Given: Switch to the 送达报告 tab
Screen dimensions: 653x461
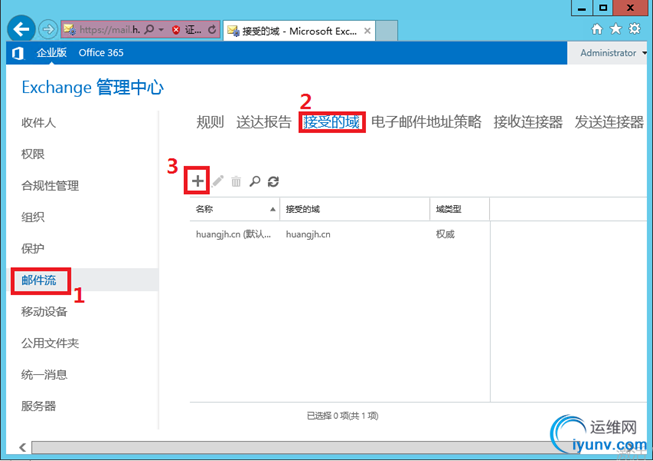Looking at the screenshot, I should coord(264,122).
